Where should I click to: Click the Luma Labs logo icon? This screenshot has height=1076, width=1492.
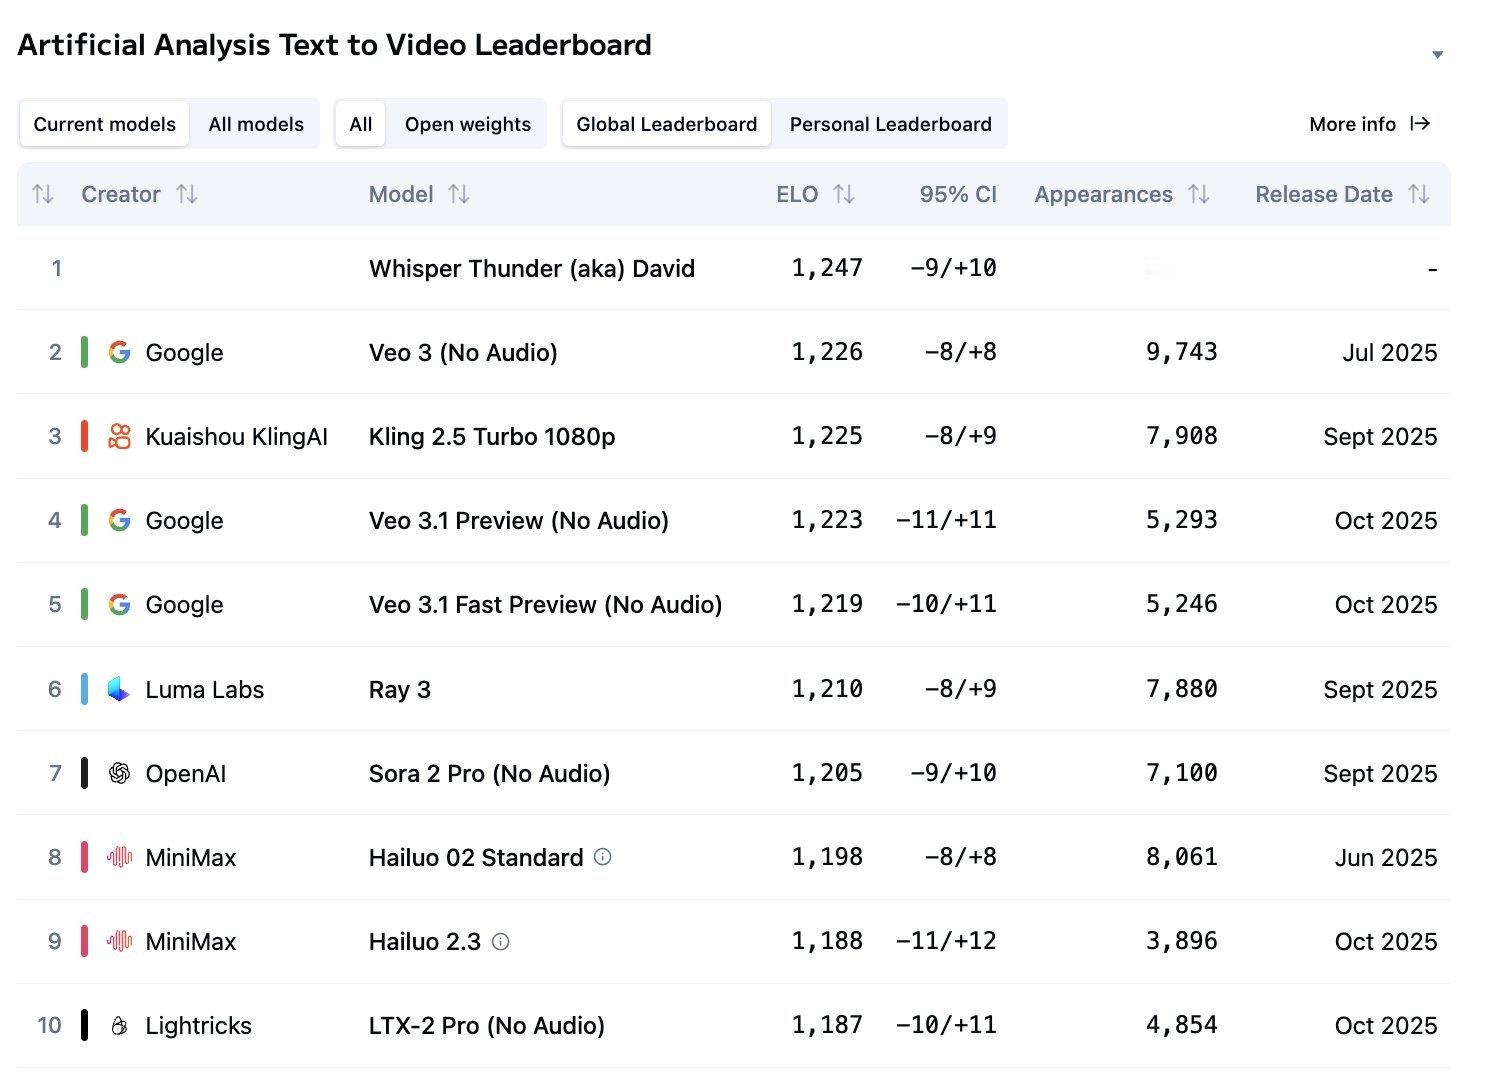point(119,689)
